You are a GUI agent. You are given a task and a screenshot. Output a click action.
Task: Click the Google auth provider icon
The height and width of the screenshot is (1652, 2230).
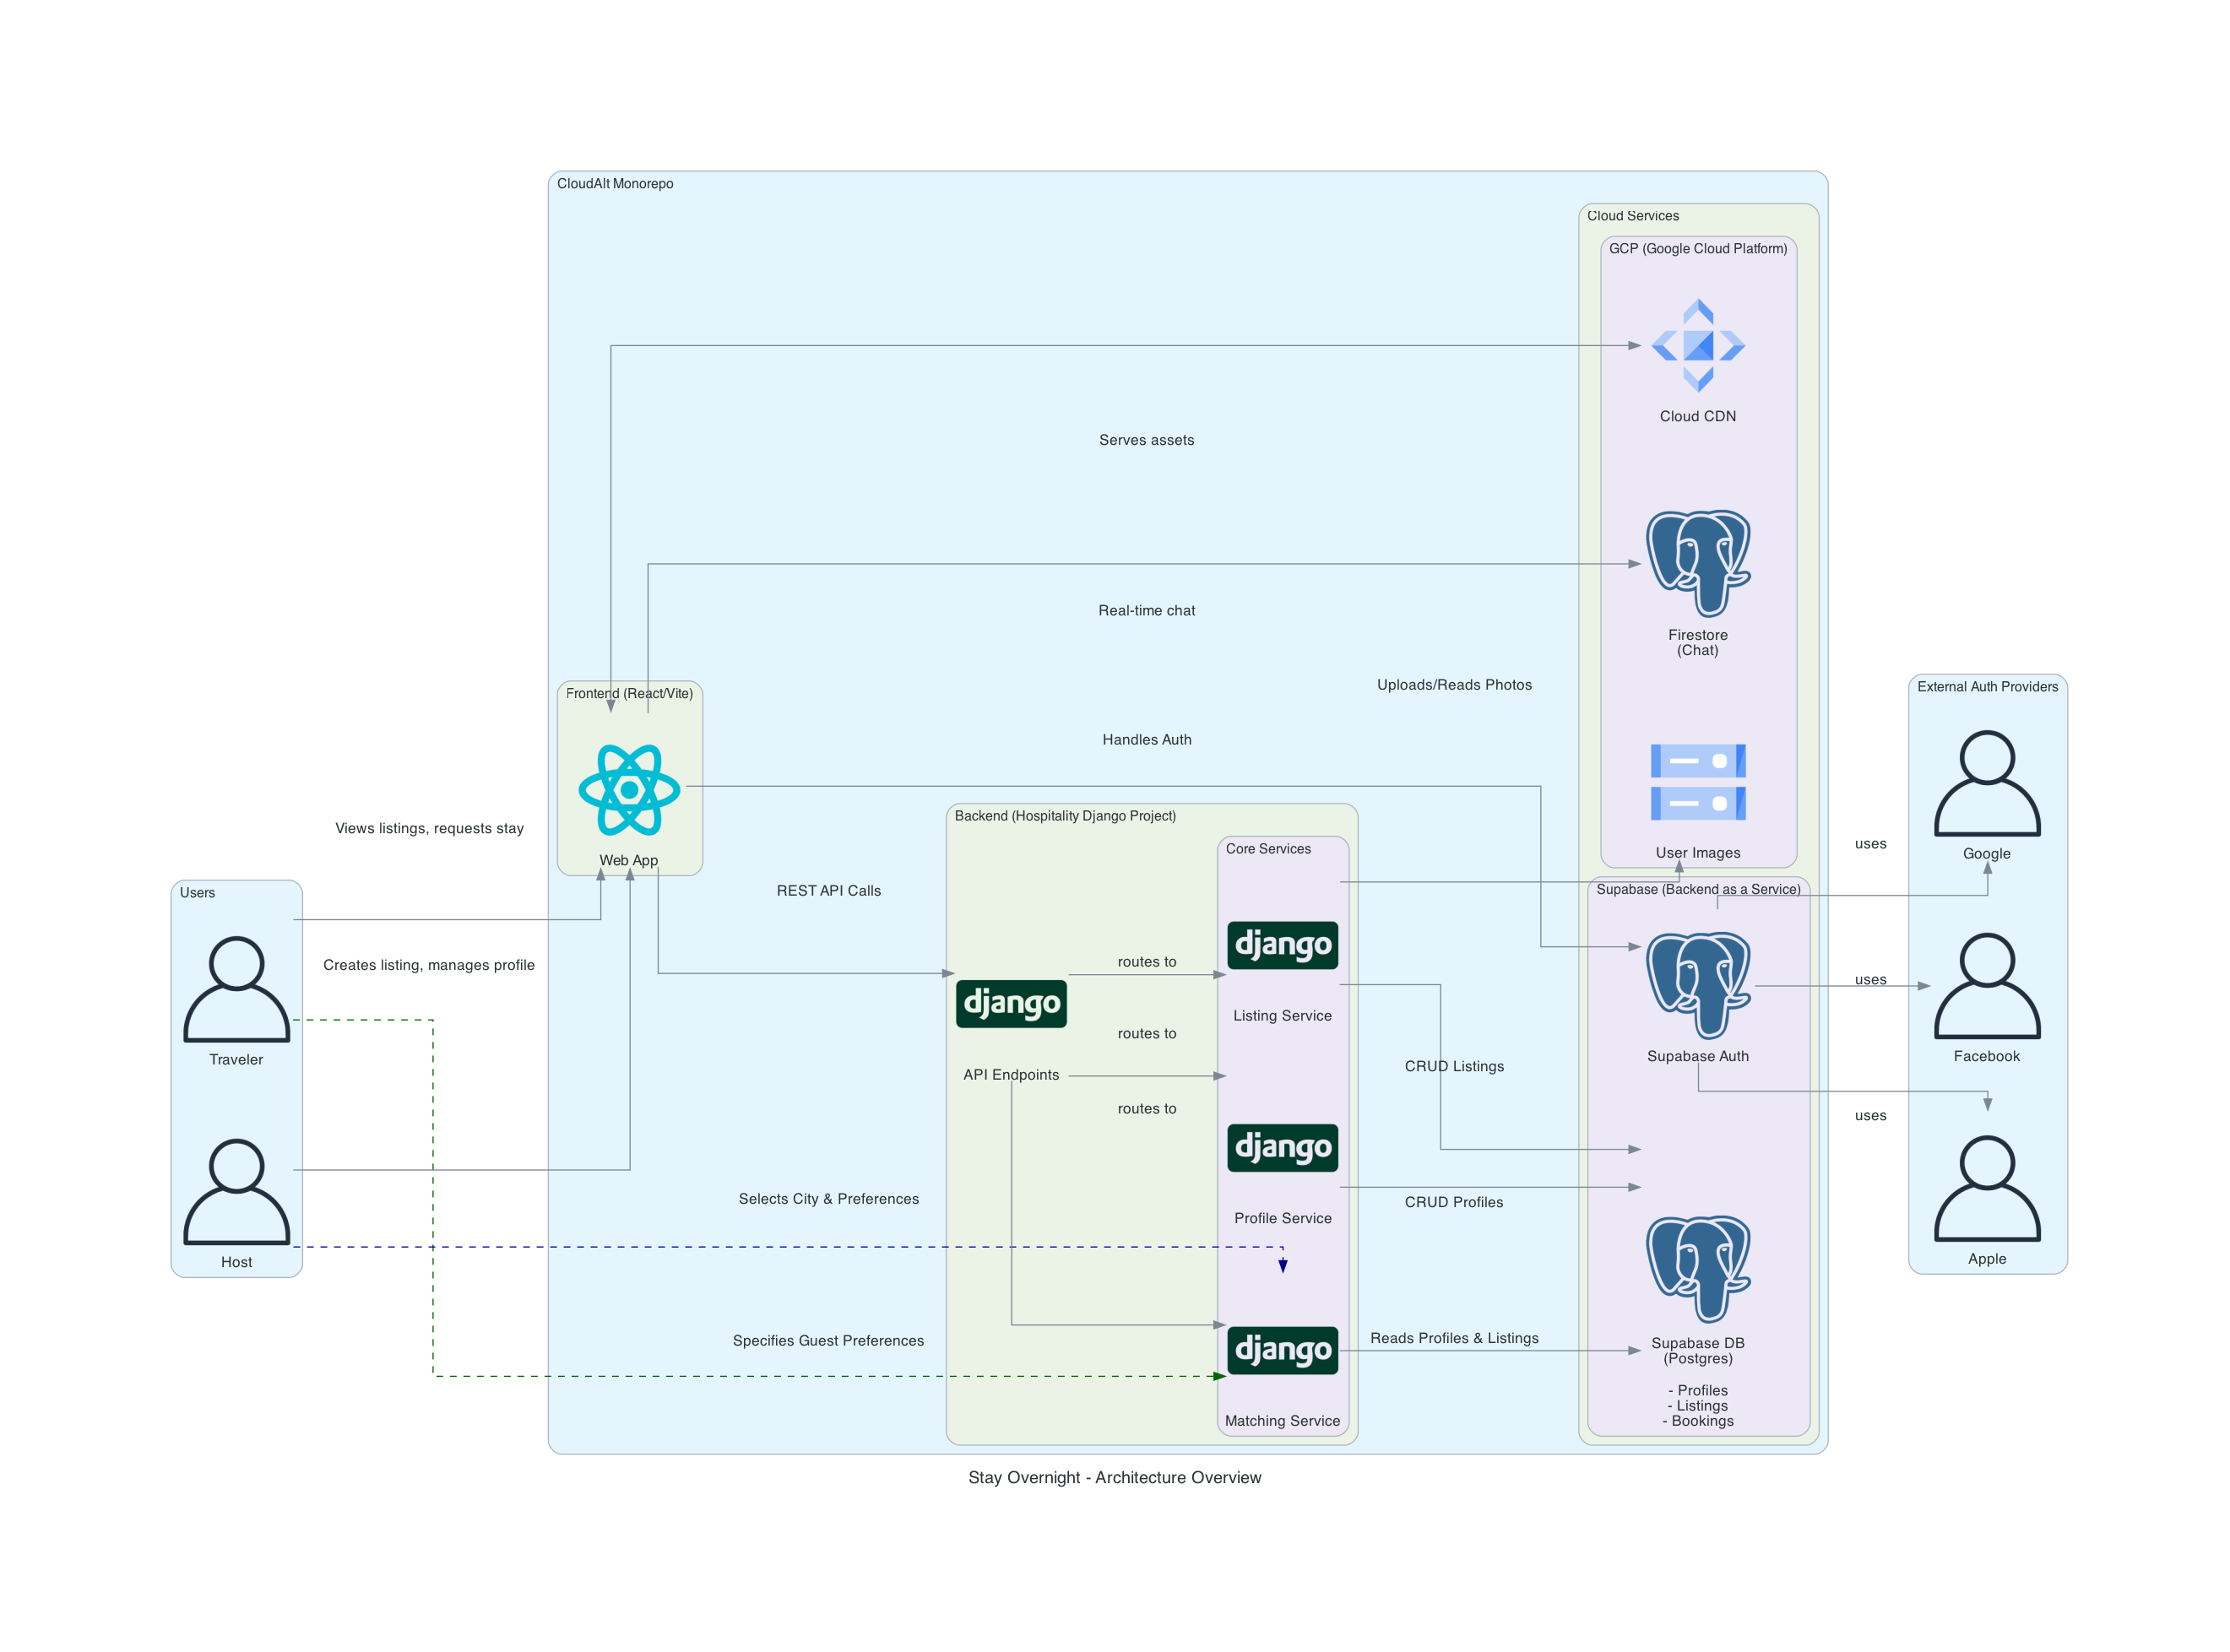click(x=1986, y=783)
